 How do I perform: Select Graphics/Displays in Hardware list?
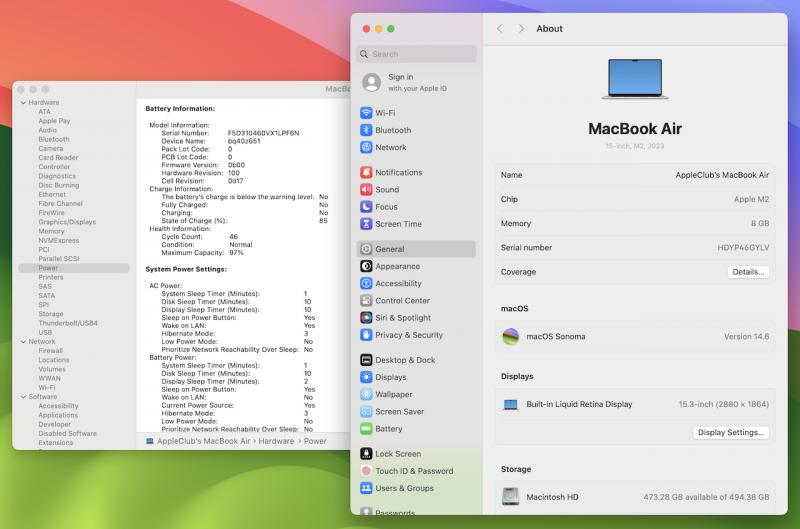[x=67, y=222]
